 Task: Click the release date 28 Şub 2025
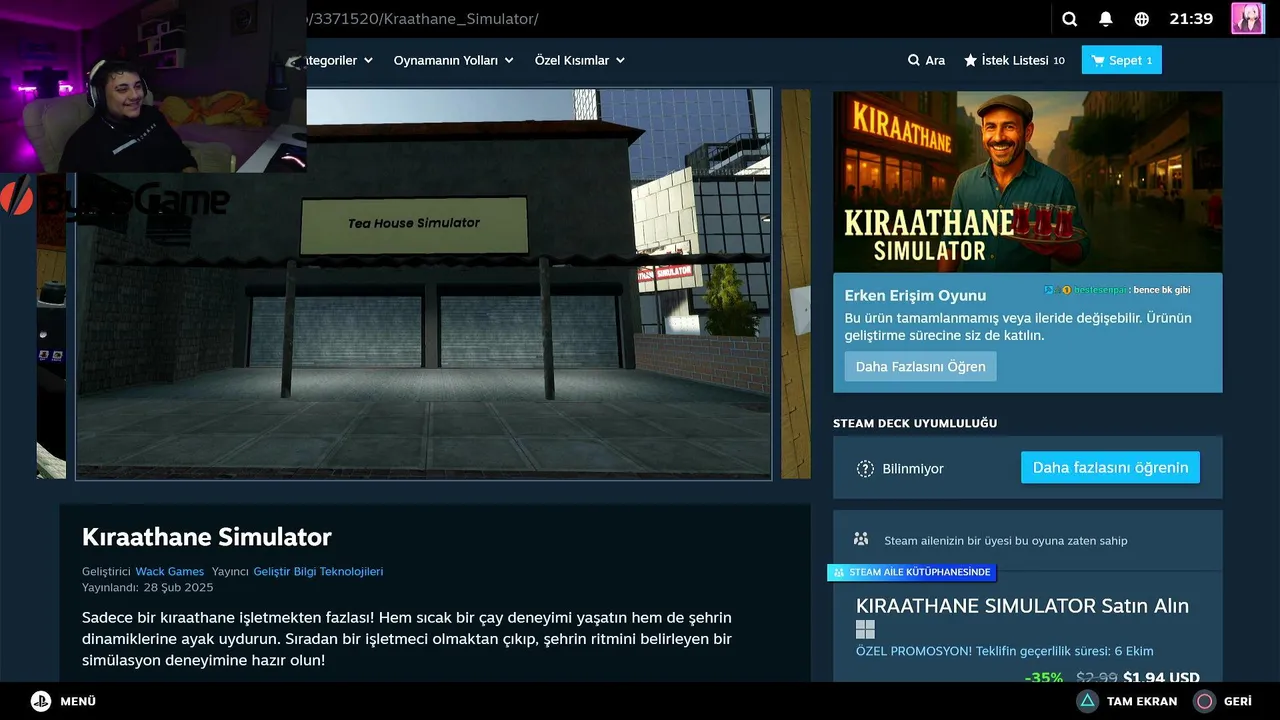178,587
